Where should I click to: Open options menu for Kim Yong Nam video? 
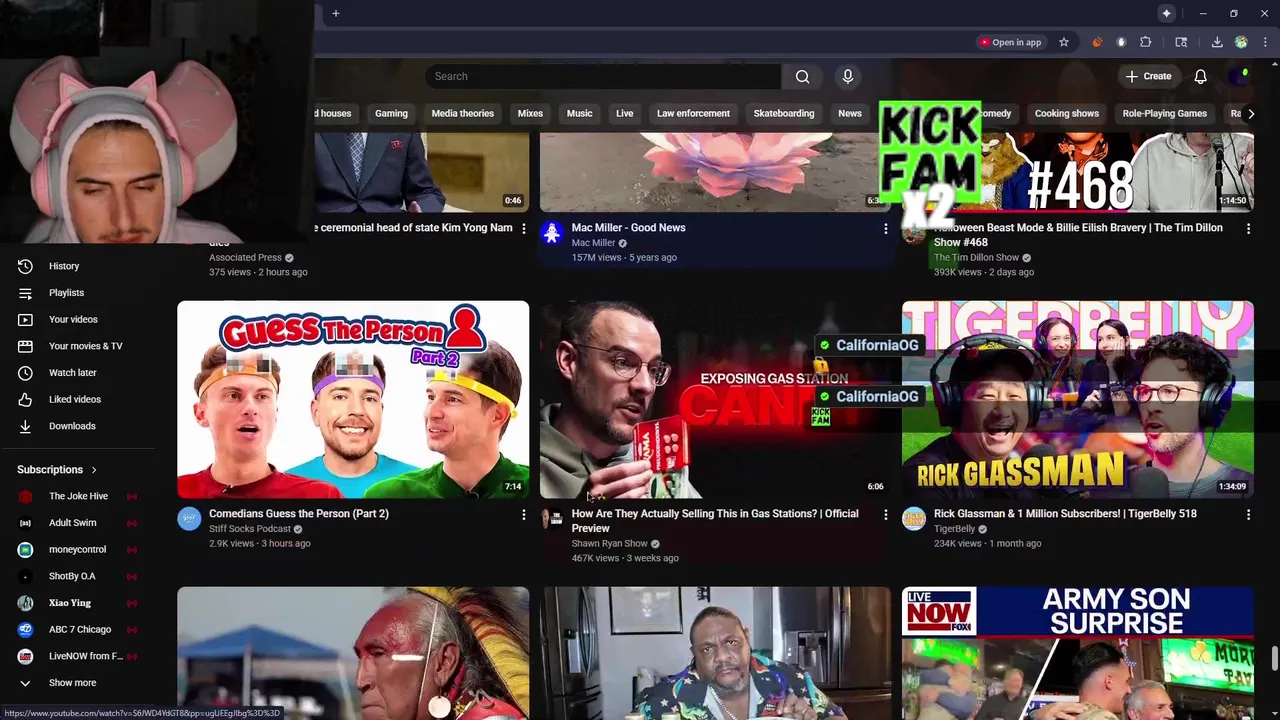coord(523,229)
